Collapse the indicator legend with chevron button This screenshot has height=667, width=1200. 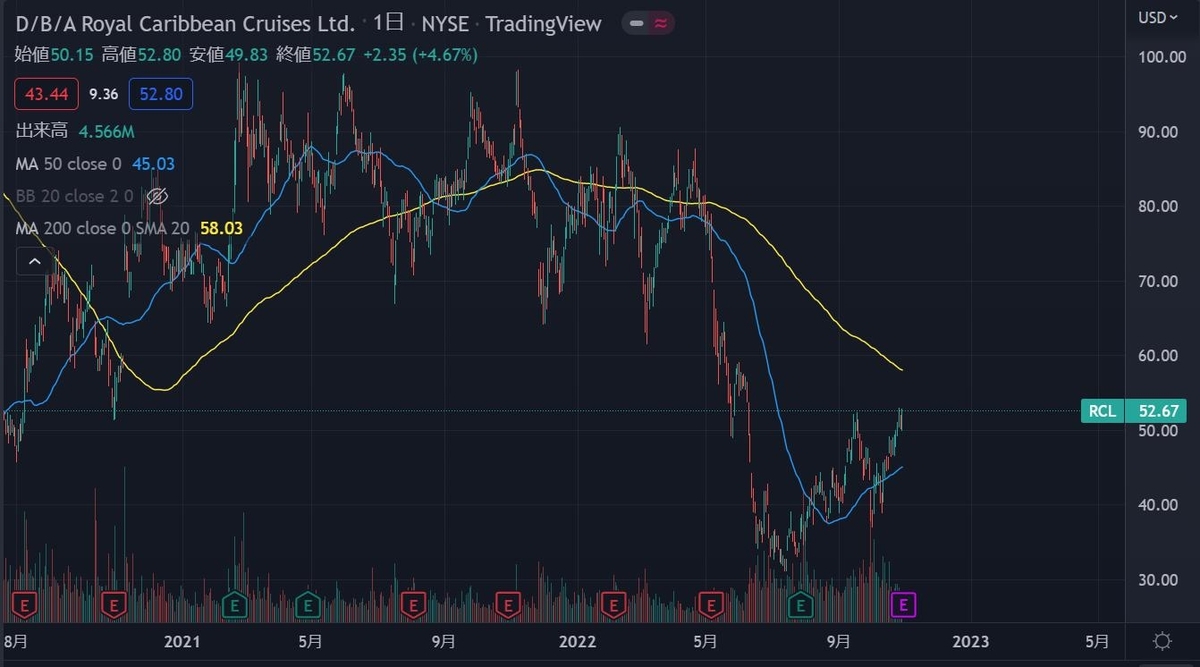click(35, 262)
